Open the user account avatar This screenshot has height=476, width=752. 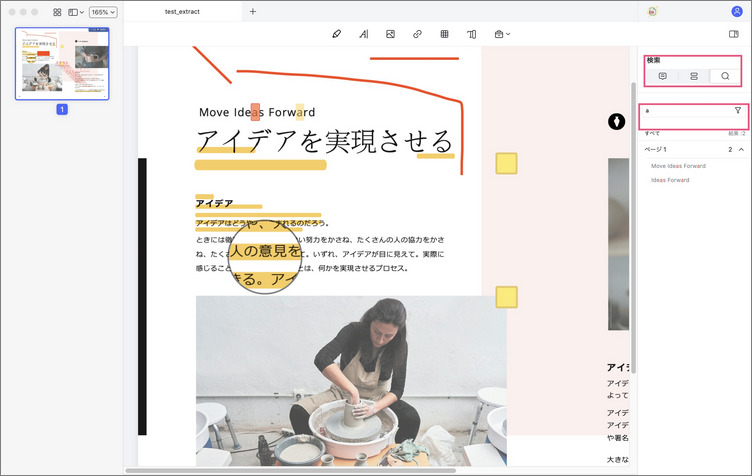click(737, 12)
